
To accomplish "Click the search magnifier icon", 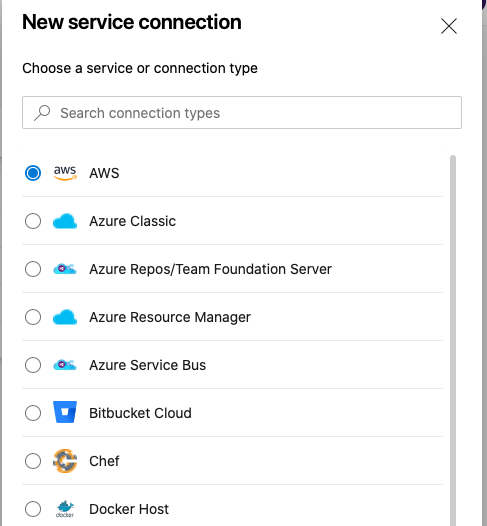I will (42, 113).
